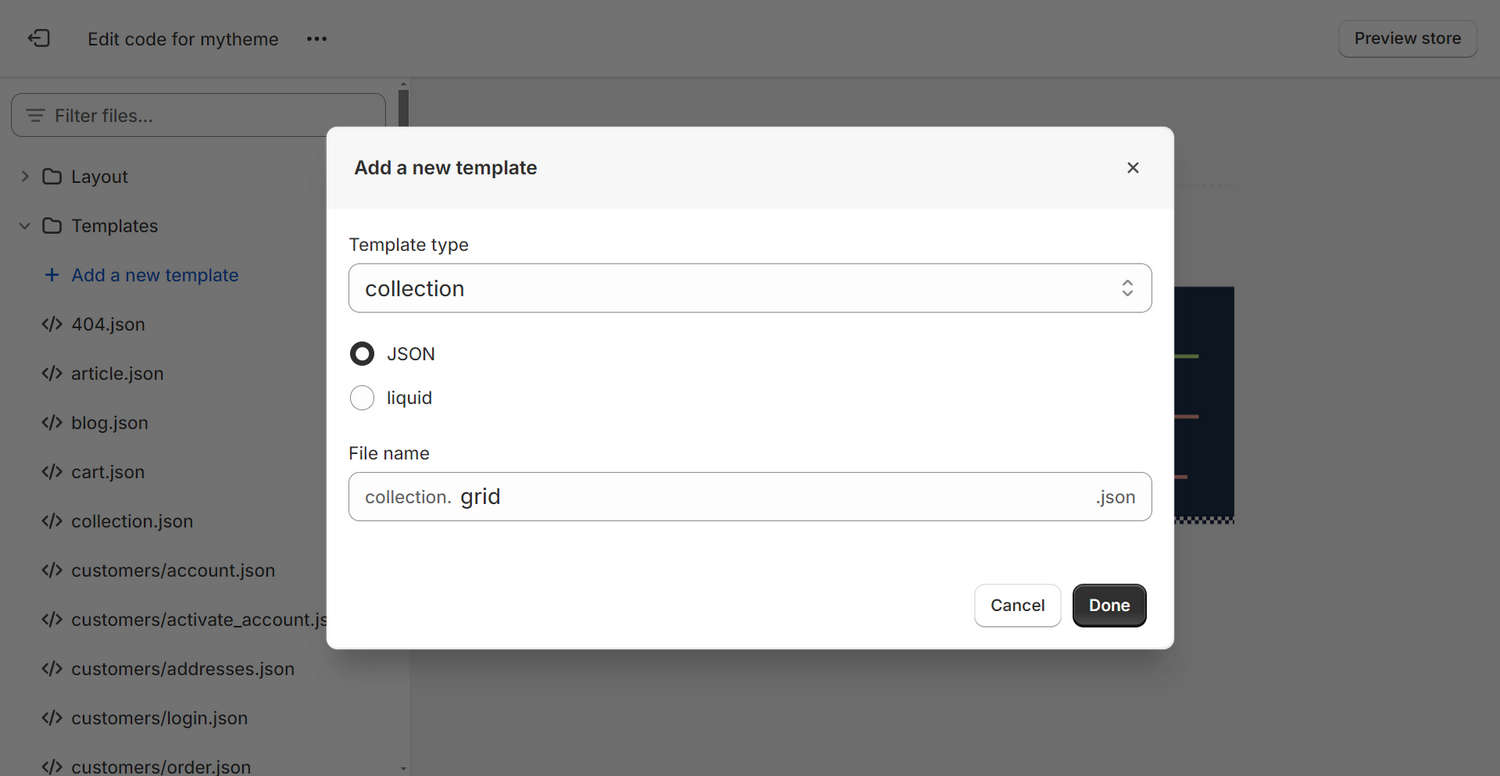This screenshot has height=776, width=1500.
Task: Click the File name field containing grid
Action: (750, 497)
